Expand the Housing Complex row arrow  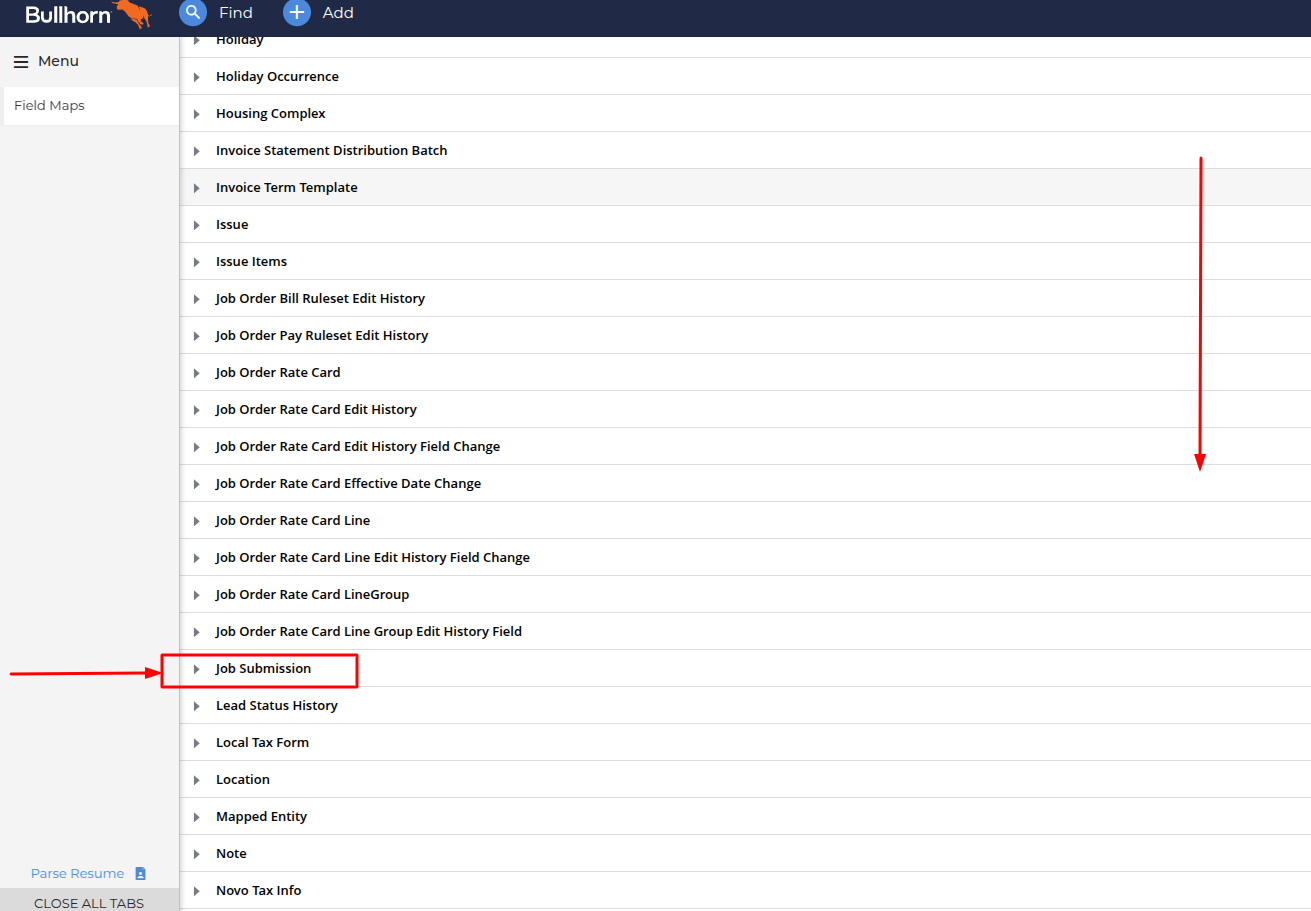click(x=197, y=114)
